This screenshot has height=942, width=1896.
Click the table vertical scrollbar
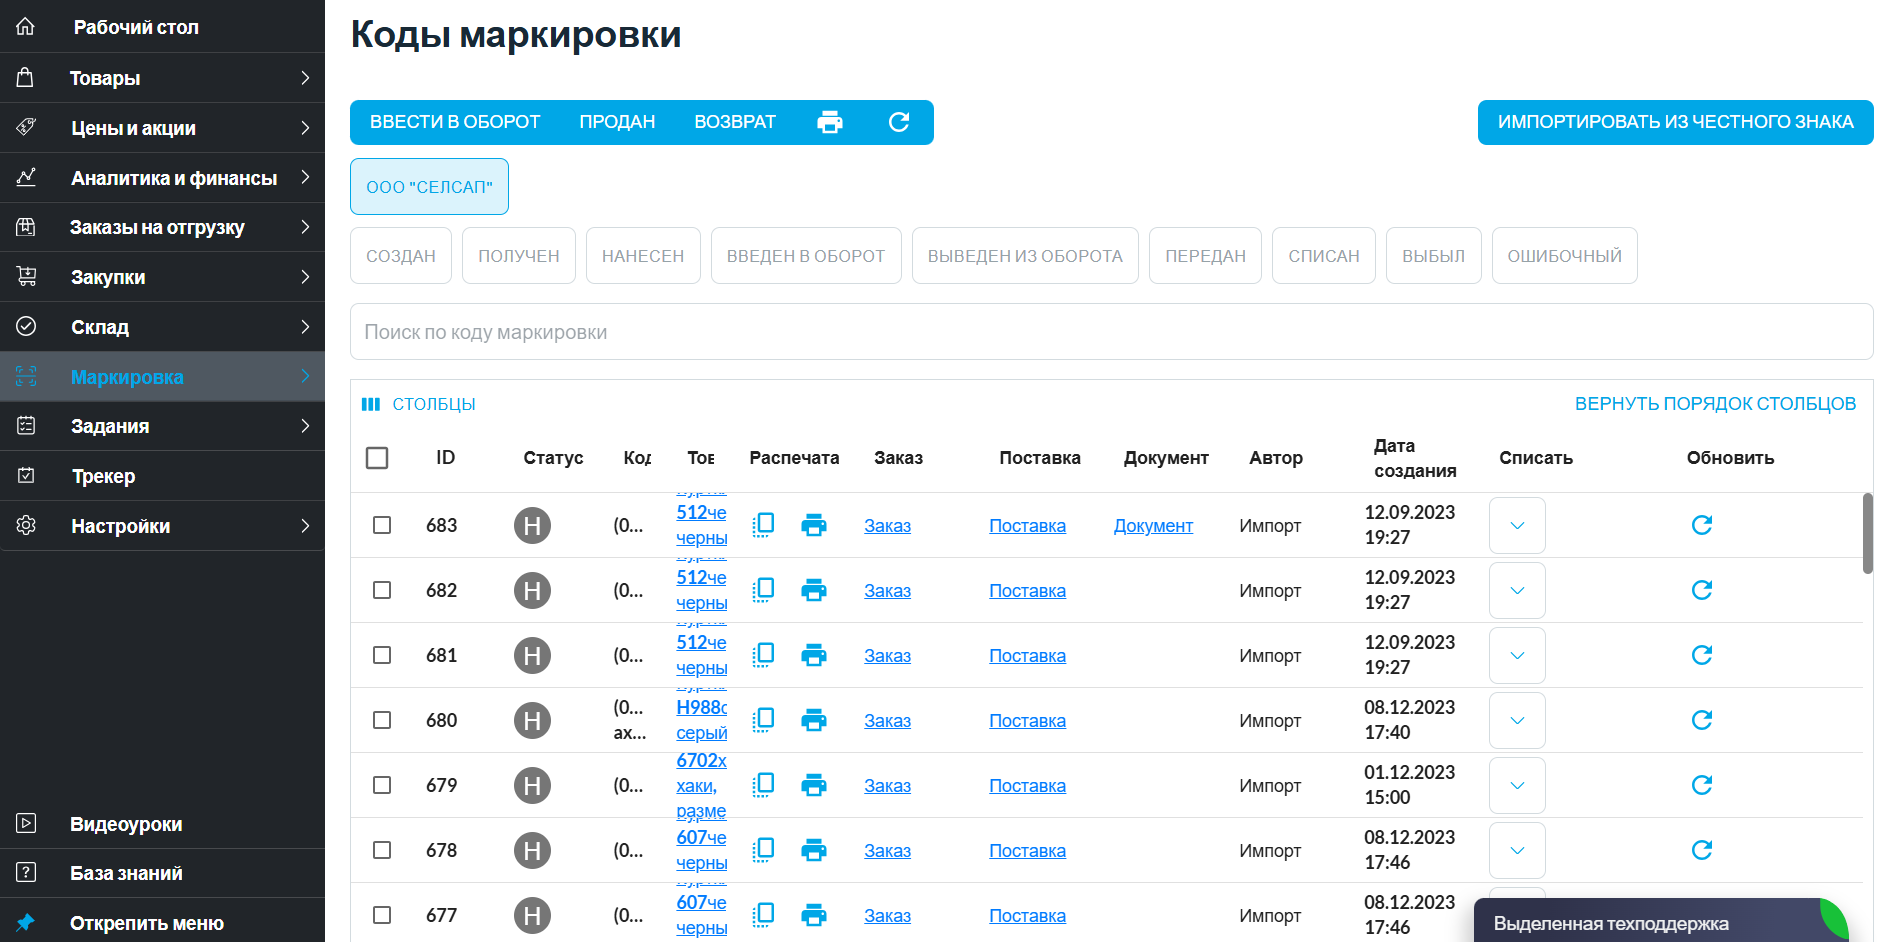coord(1867,533)
